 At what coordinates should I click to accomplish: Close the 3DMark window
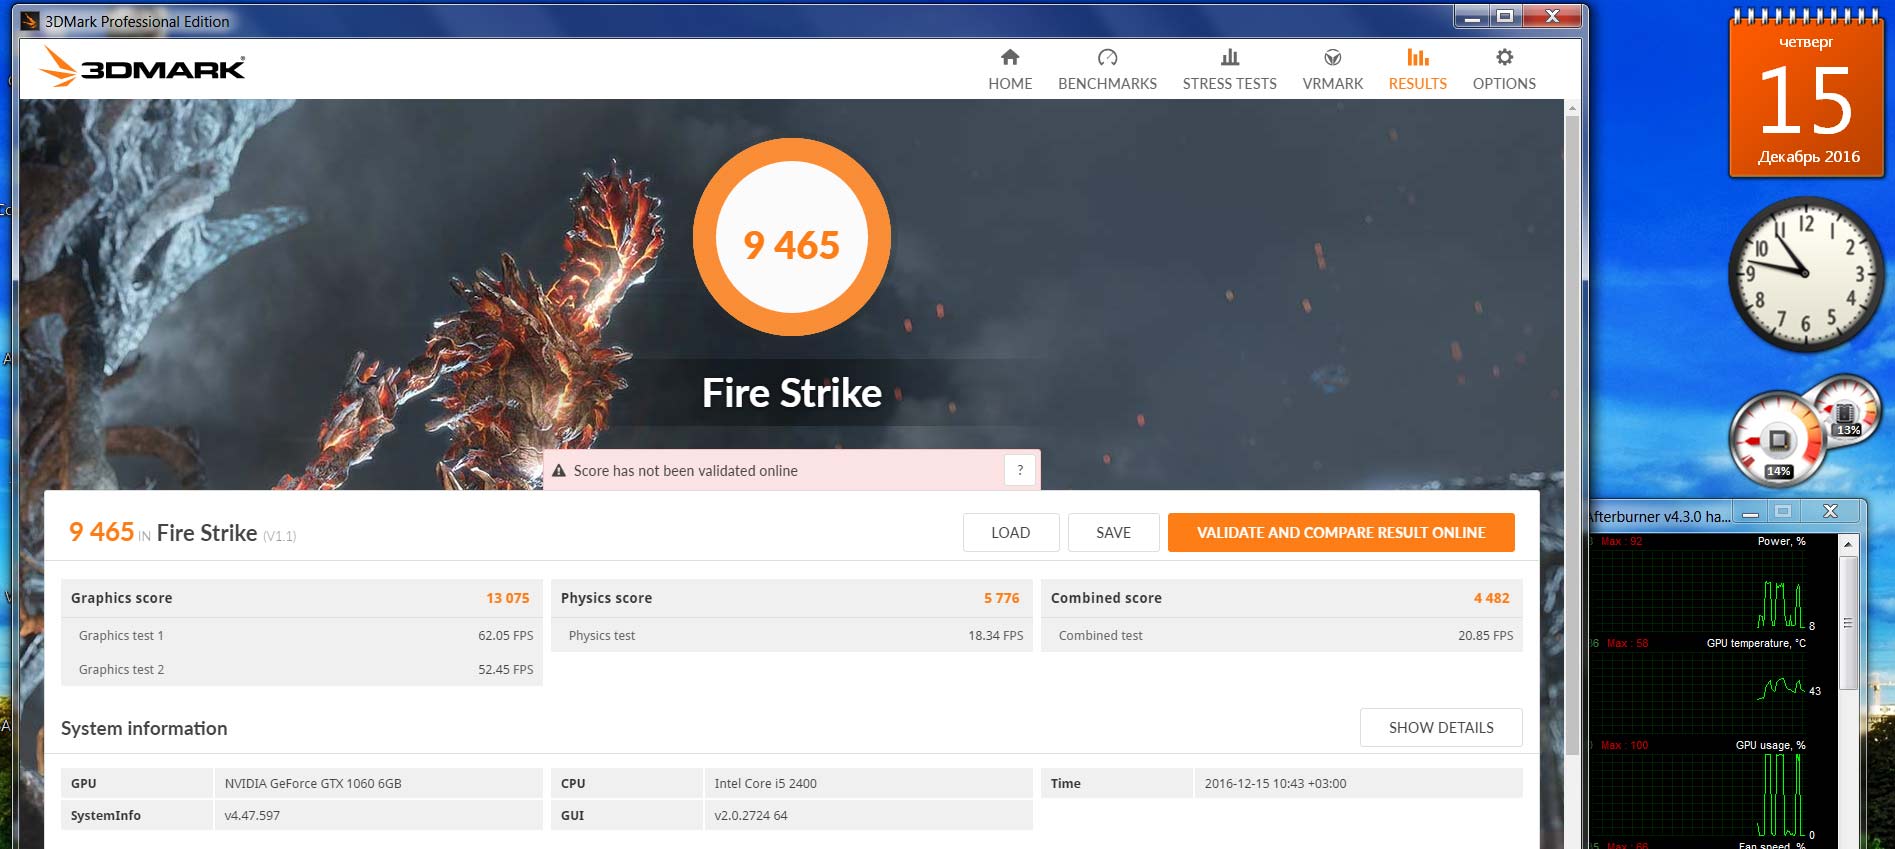(x=1552, y=17)
